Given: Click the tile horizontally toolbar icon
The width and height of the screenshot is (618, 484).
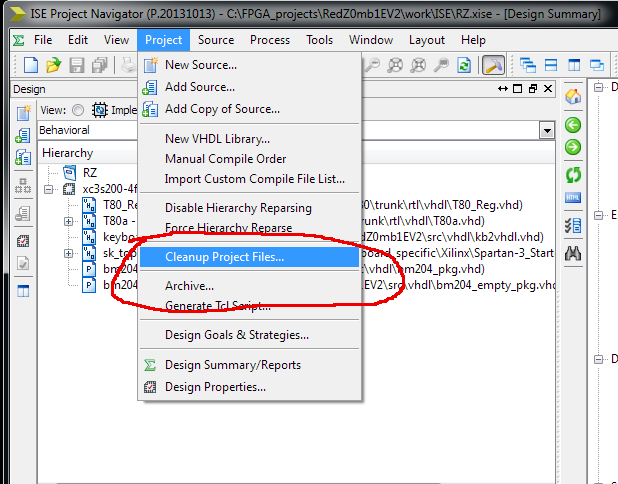Looking at the screenshot, I should point(551,65).
